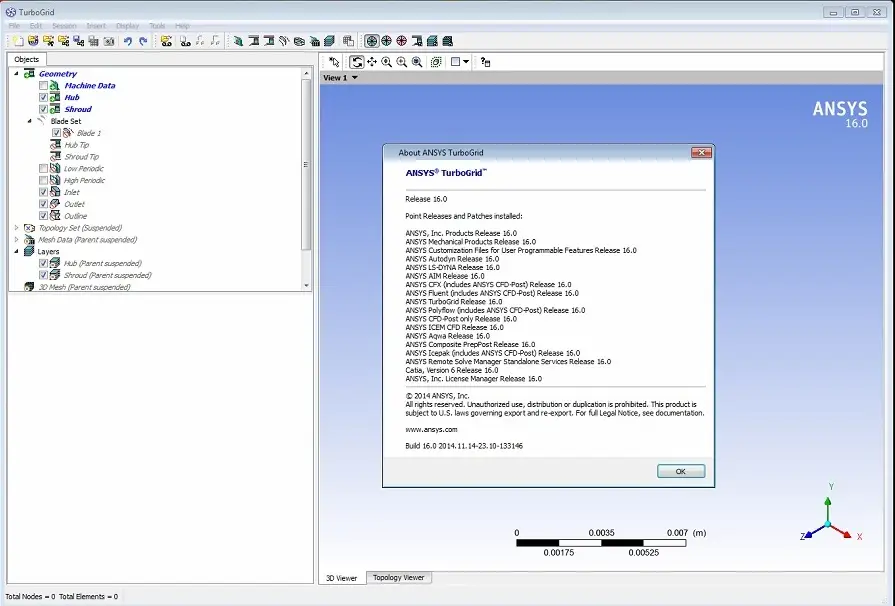Click the TurboGrid logo in title bar
This screenshot has width=895, height=606.
10,12
